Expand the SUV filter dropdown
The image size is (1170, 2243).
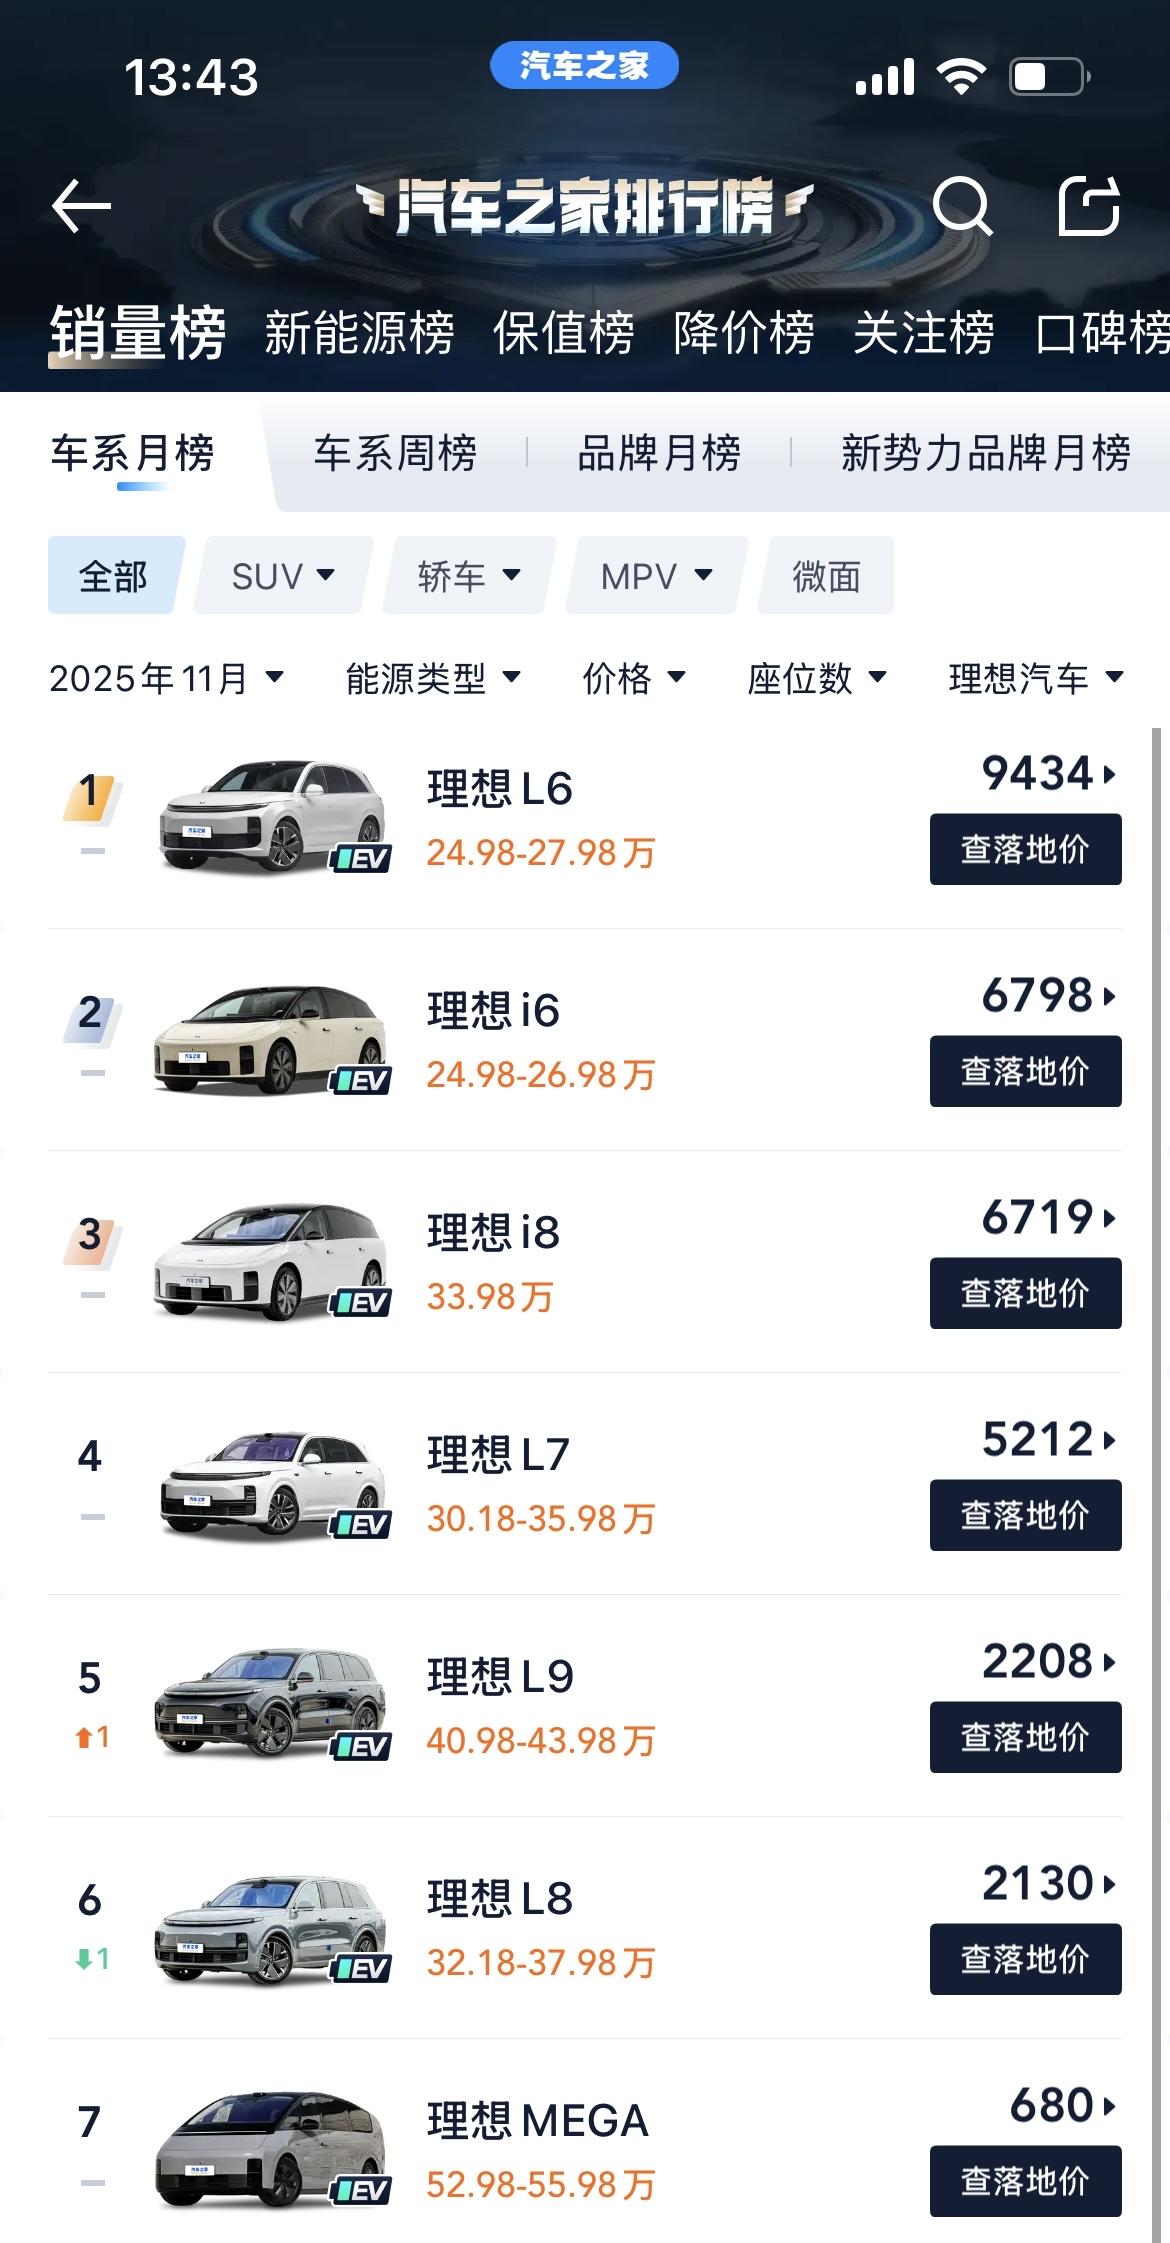tap(283, 575)
